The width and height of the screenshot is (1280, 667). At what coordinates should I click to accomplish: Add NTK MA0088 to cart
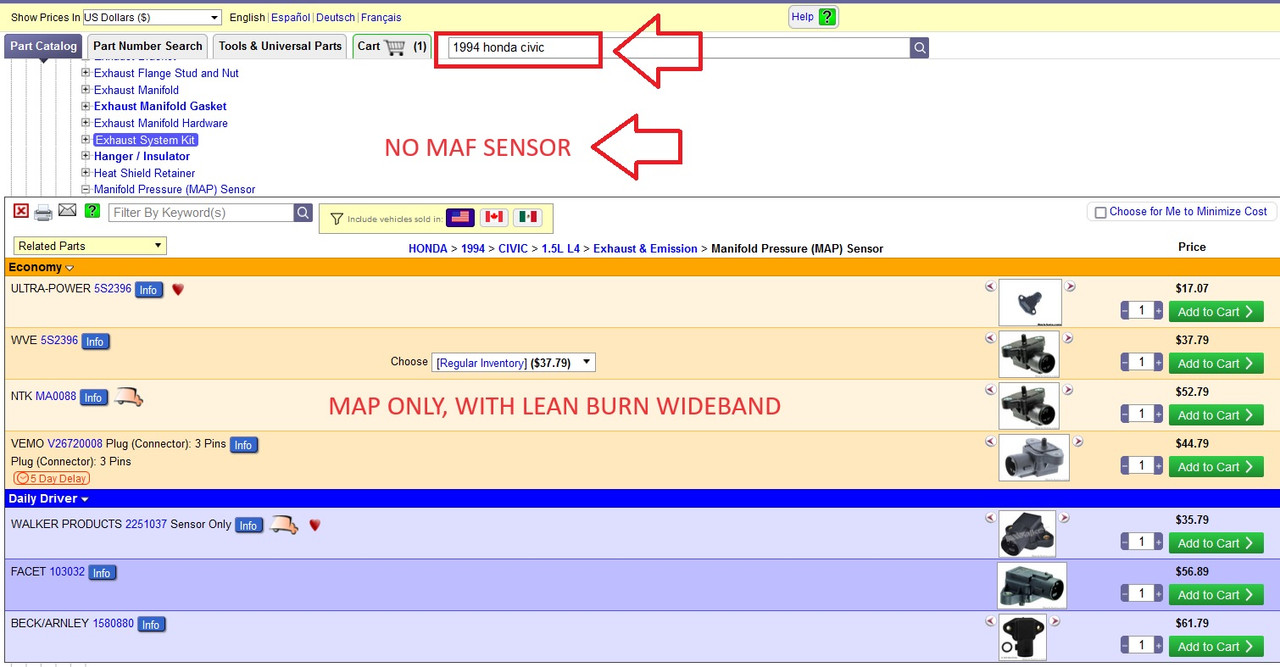[x=1216, y=415]
